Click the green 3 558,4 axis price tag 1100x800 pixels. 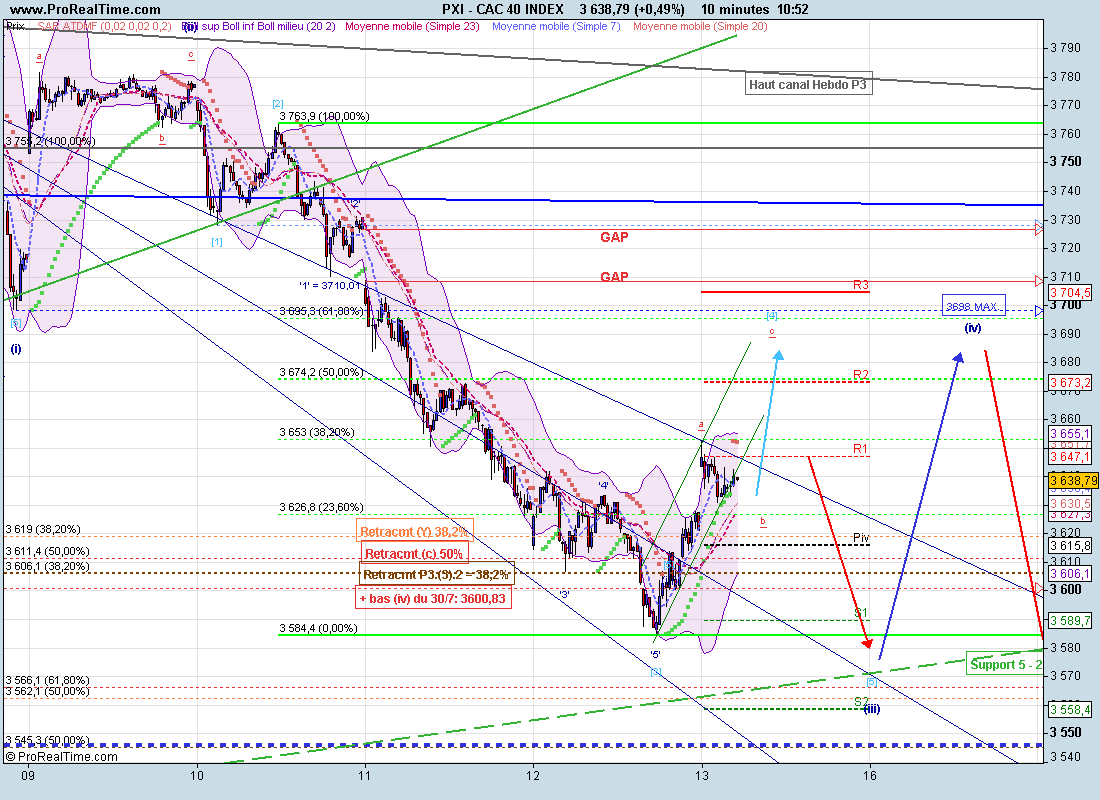[1069, 709]
